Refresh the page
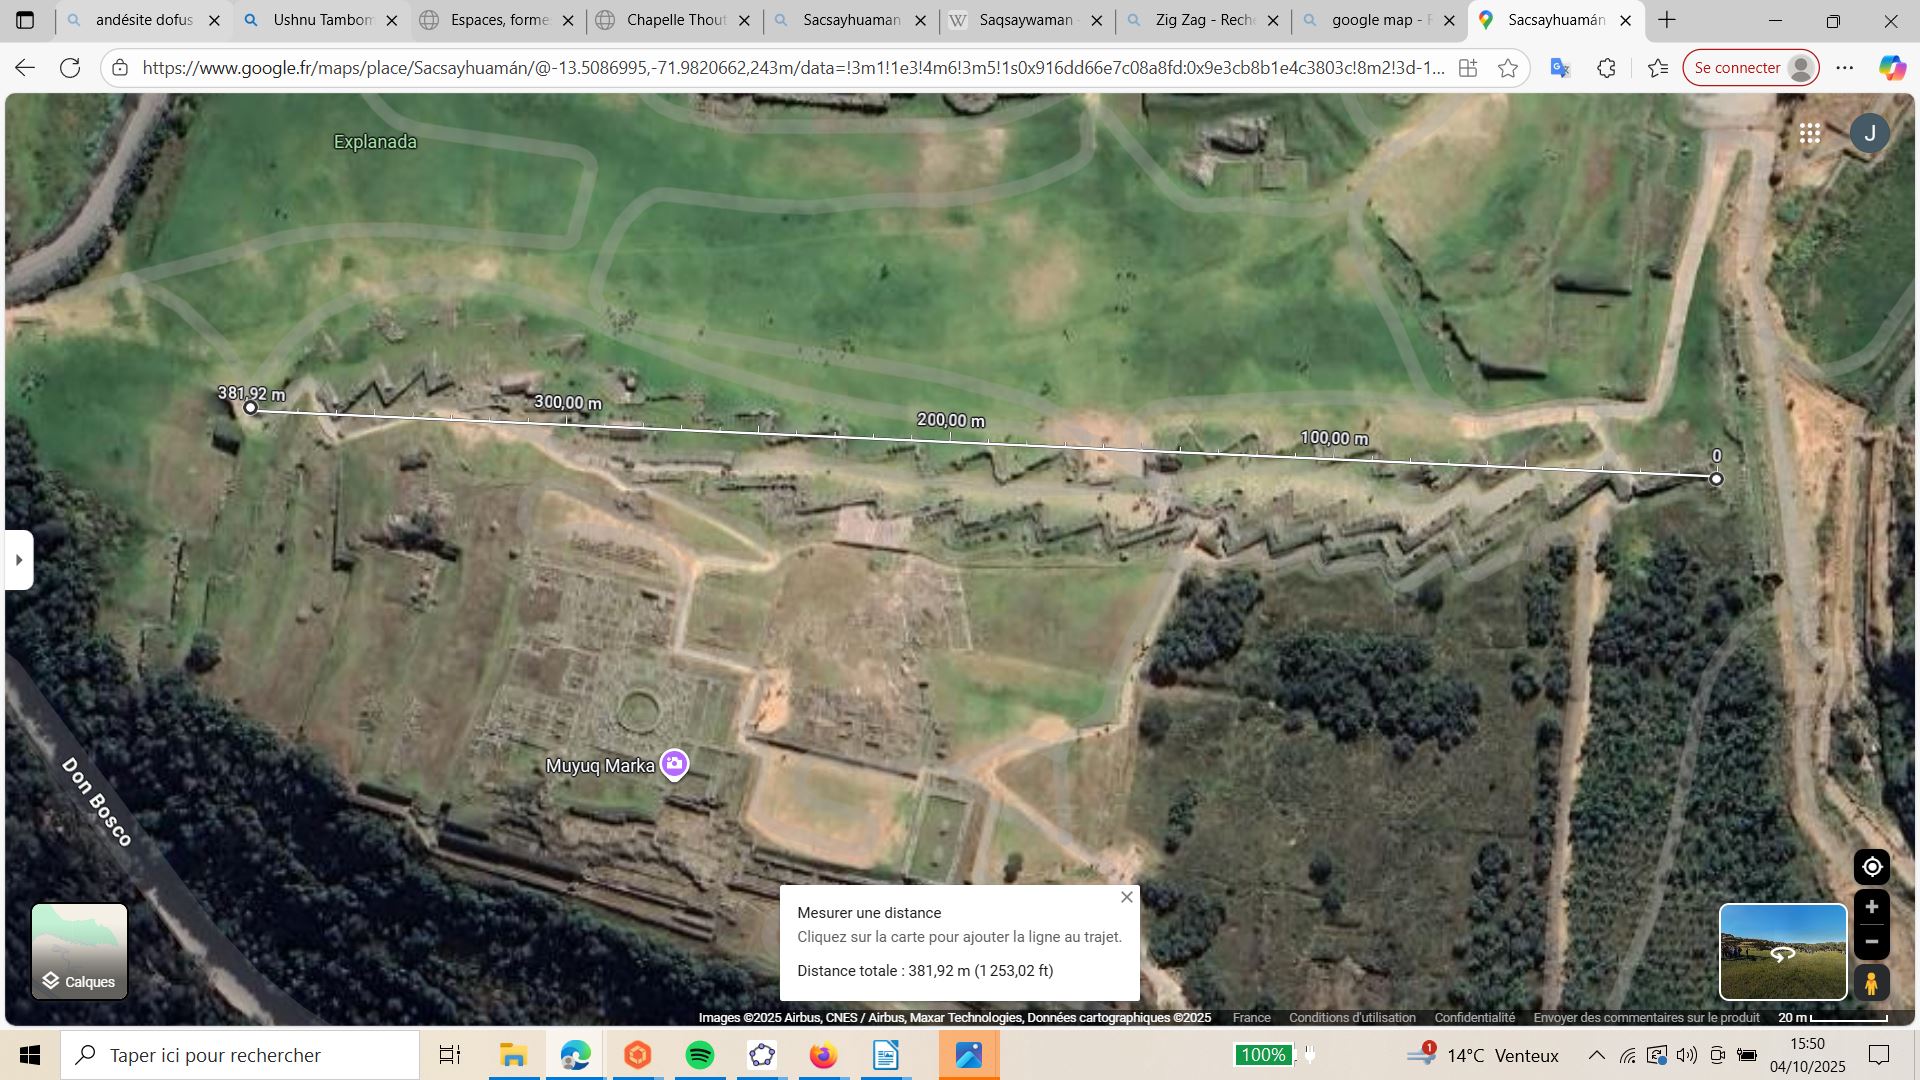The image size is (1920, 1080). click(x=70, y=68)
